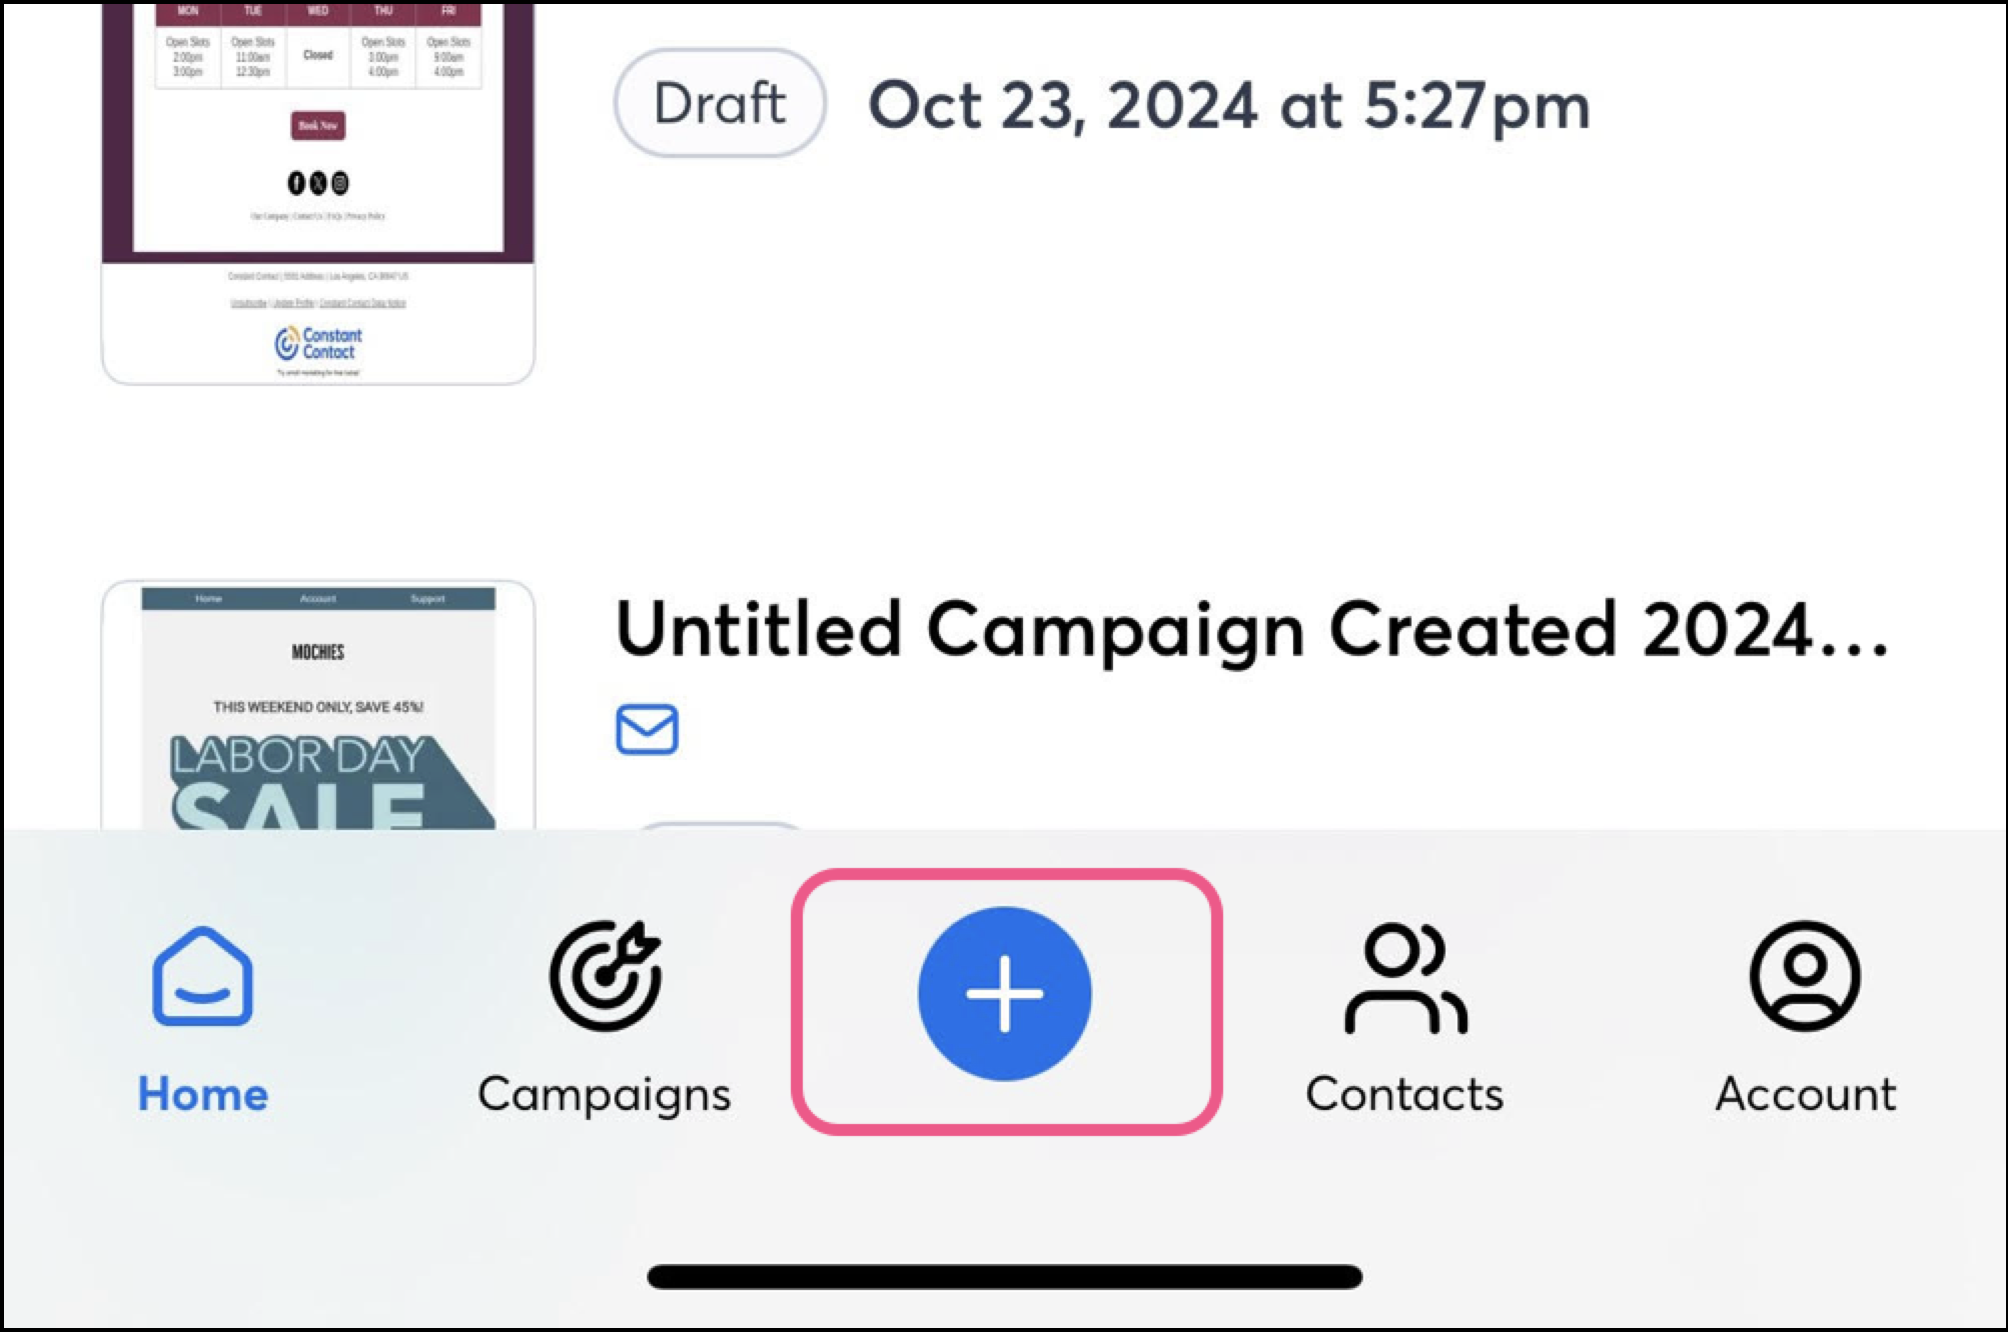This screenshot has width=2008, height=1332.
Task: Tap the blue plus create button
Action: [x=1004, y=993]
